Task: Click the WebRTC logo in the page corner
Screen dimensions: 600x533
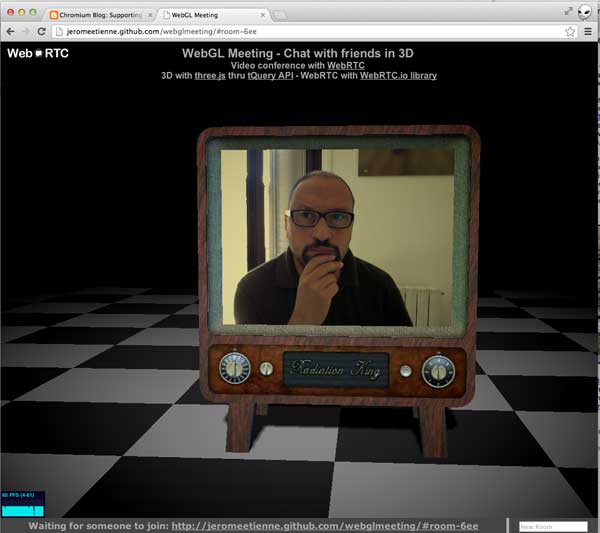Action: (38, 53)
